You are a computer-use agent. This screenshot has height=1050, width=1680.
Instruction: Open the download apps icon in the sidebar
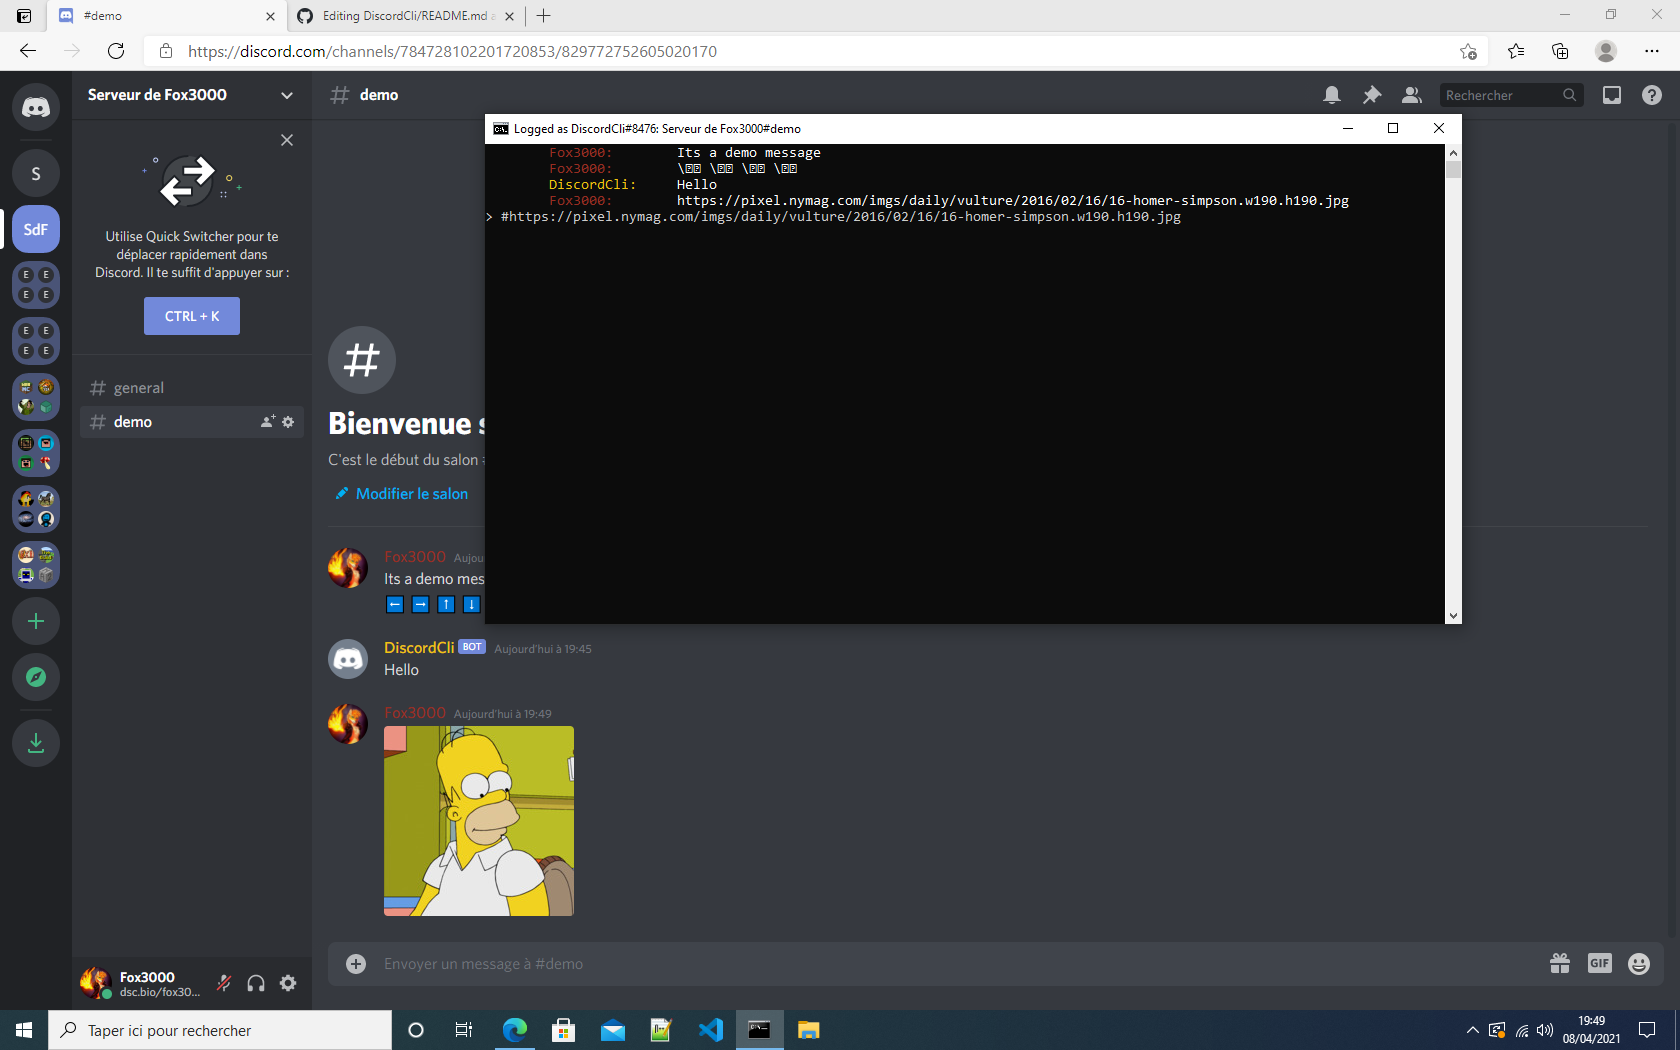(35, 743)
